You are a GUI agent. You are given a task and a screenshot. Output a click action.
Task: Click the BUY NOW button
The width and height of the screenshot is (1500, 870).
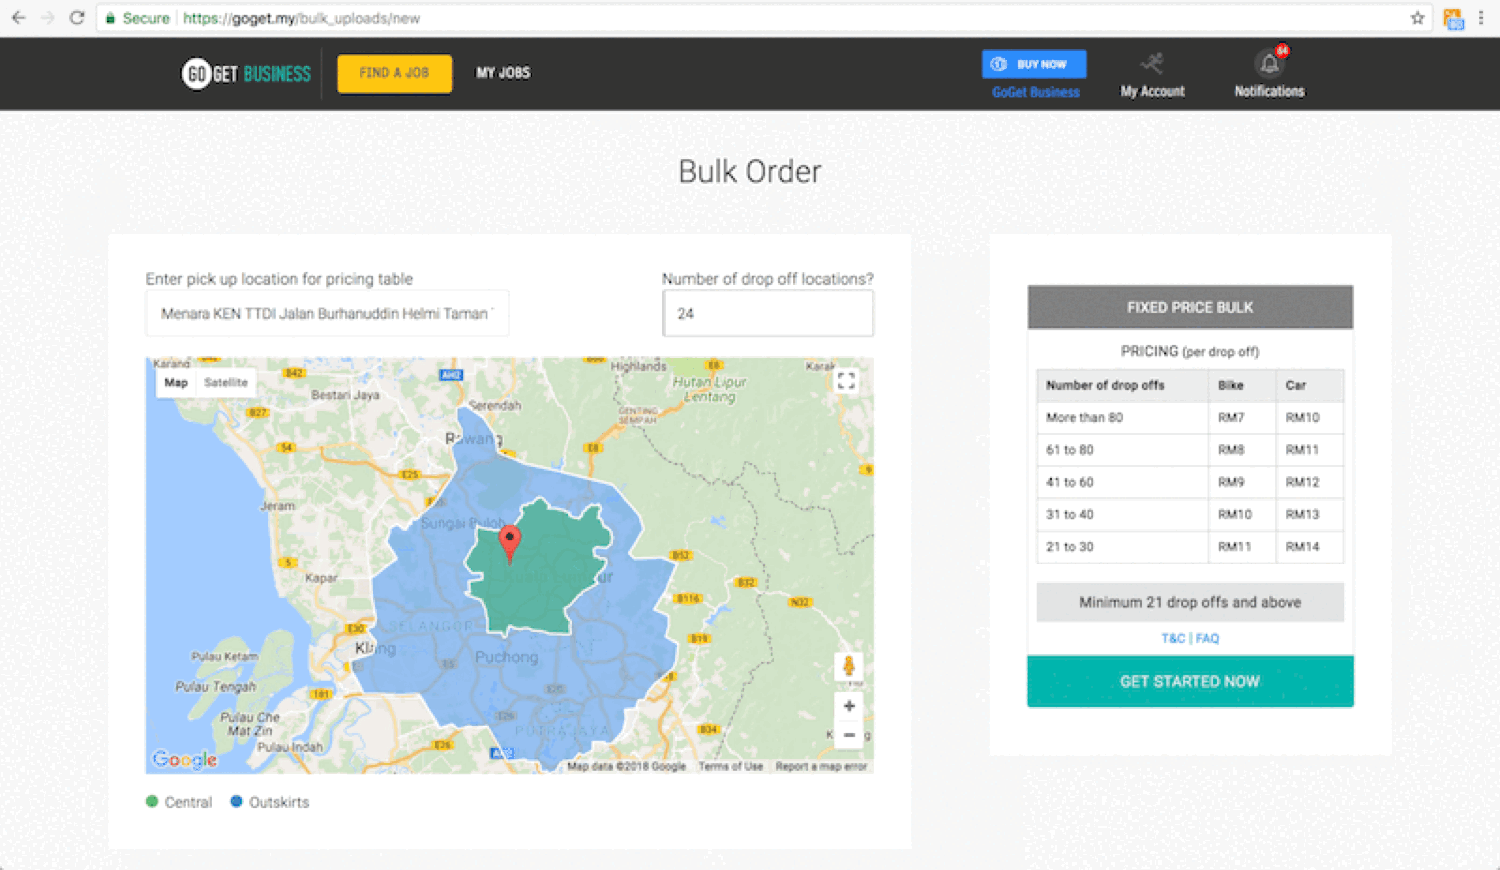pos(1034,64)
